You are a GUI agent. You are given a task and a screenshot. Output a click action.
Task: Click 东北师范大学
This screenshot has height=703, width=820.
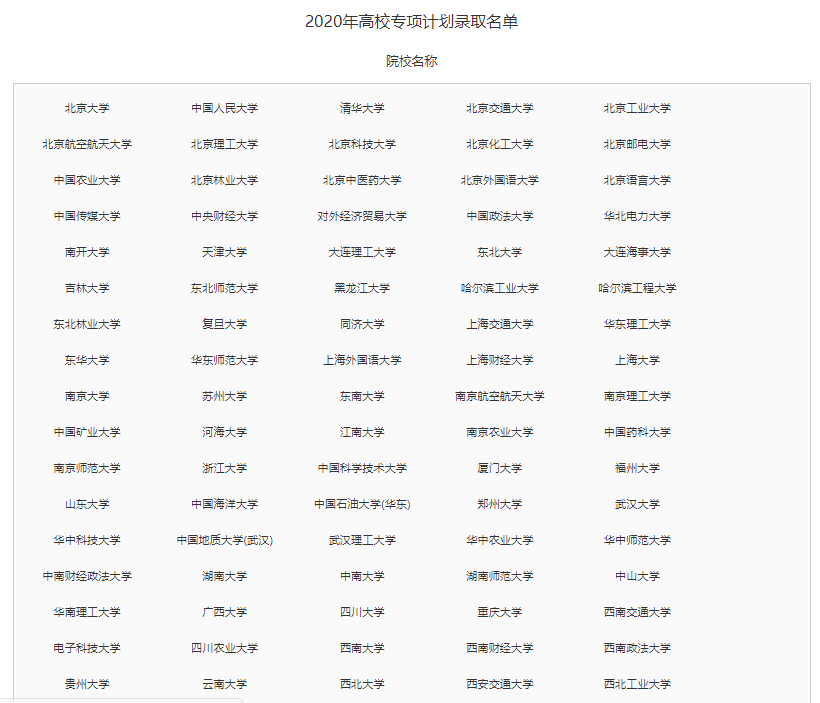tap(224, 288)
